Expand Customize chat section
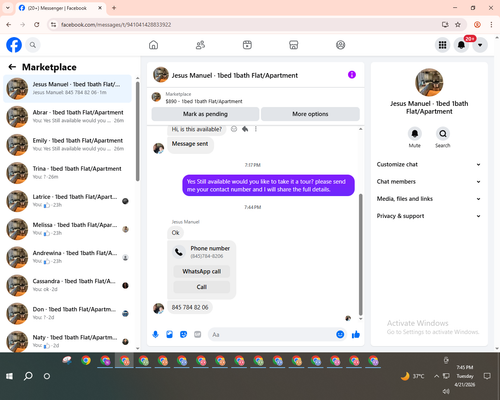This screenshot has height=400, width=500. 429,164
